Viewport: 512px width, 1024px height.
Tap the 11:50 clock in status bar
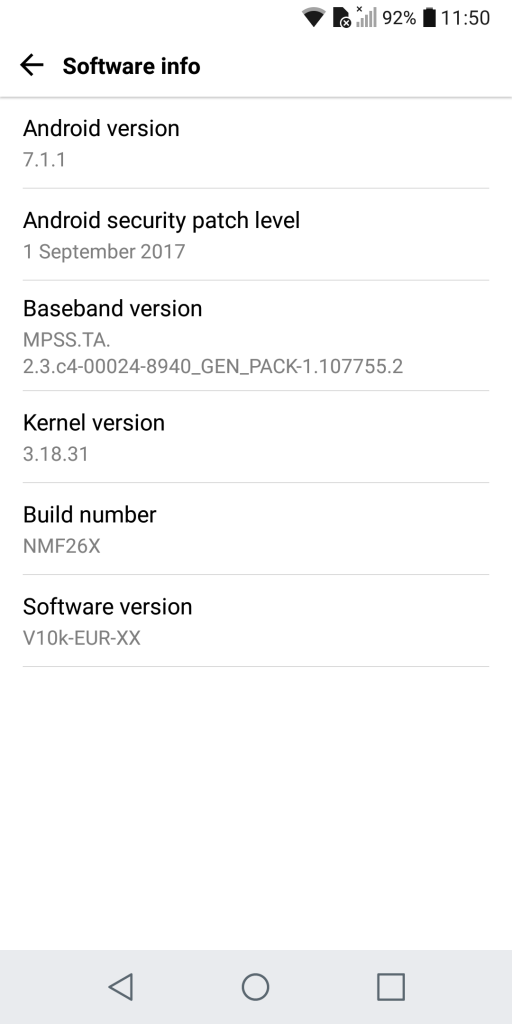coord(465,18)
